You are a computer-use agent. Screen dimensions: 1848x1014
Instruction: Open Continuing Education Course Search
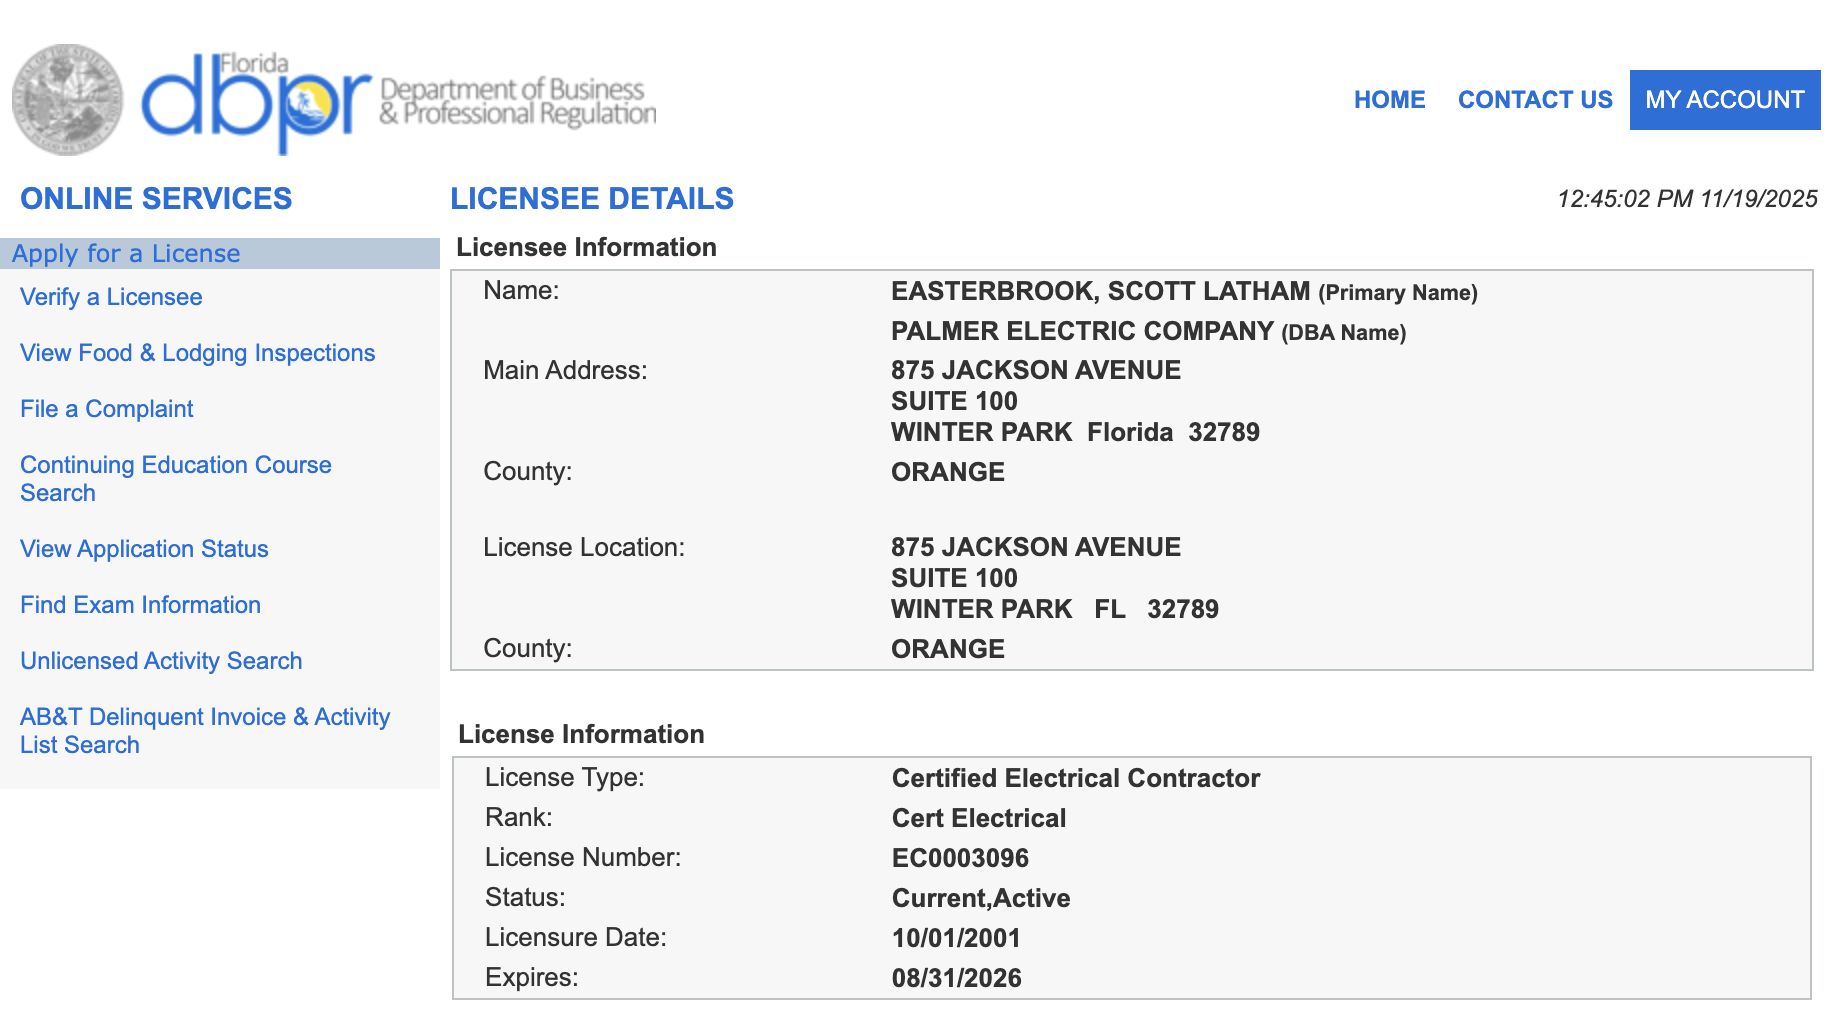175,478
